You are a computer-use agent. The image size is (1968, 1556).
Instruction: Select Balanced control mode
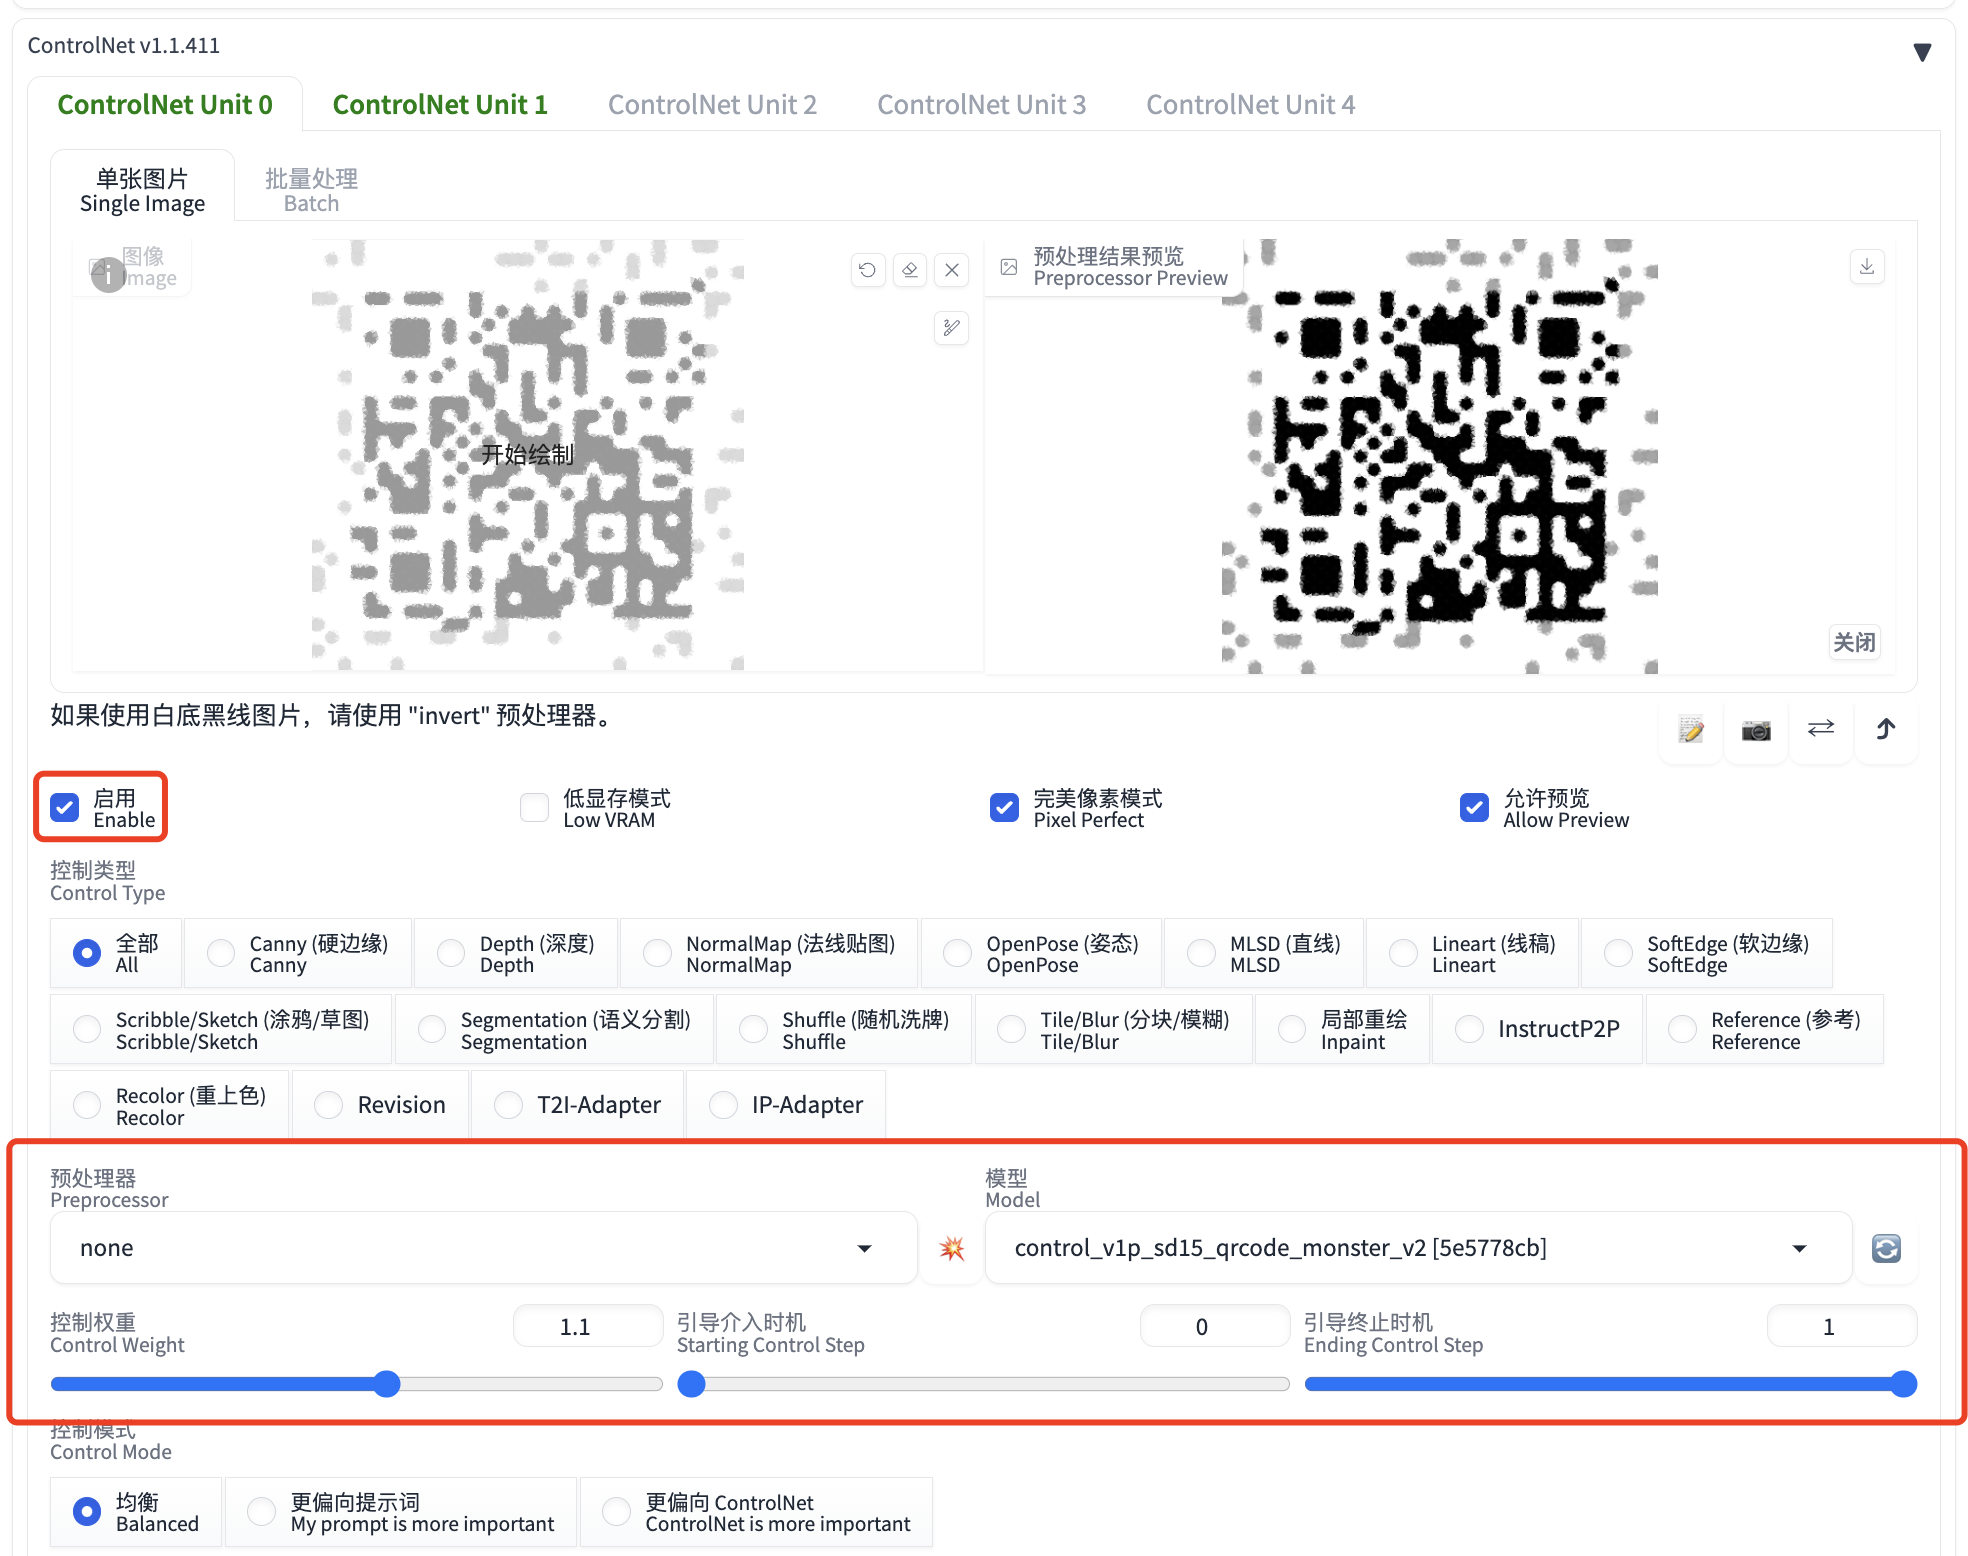coord(136,1512)
